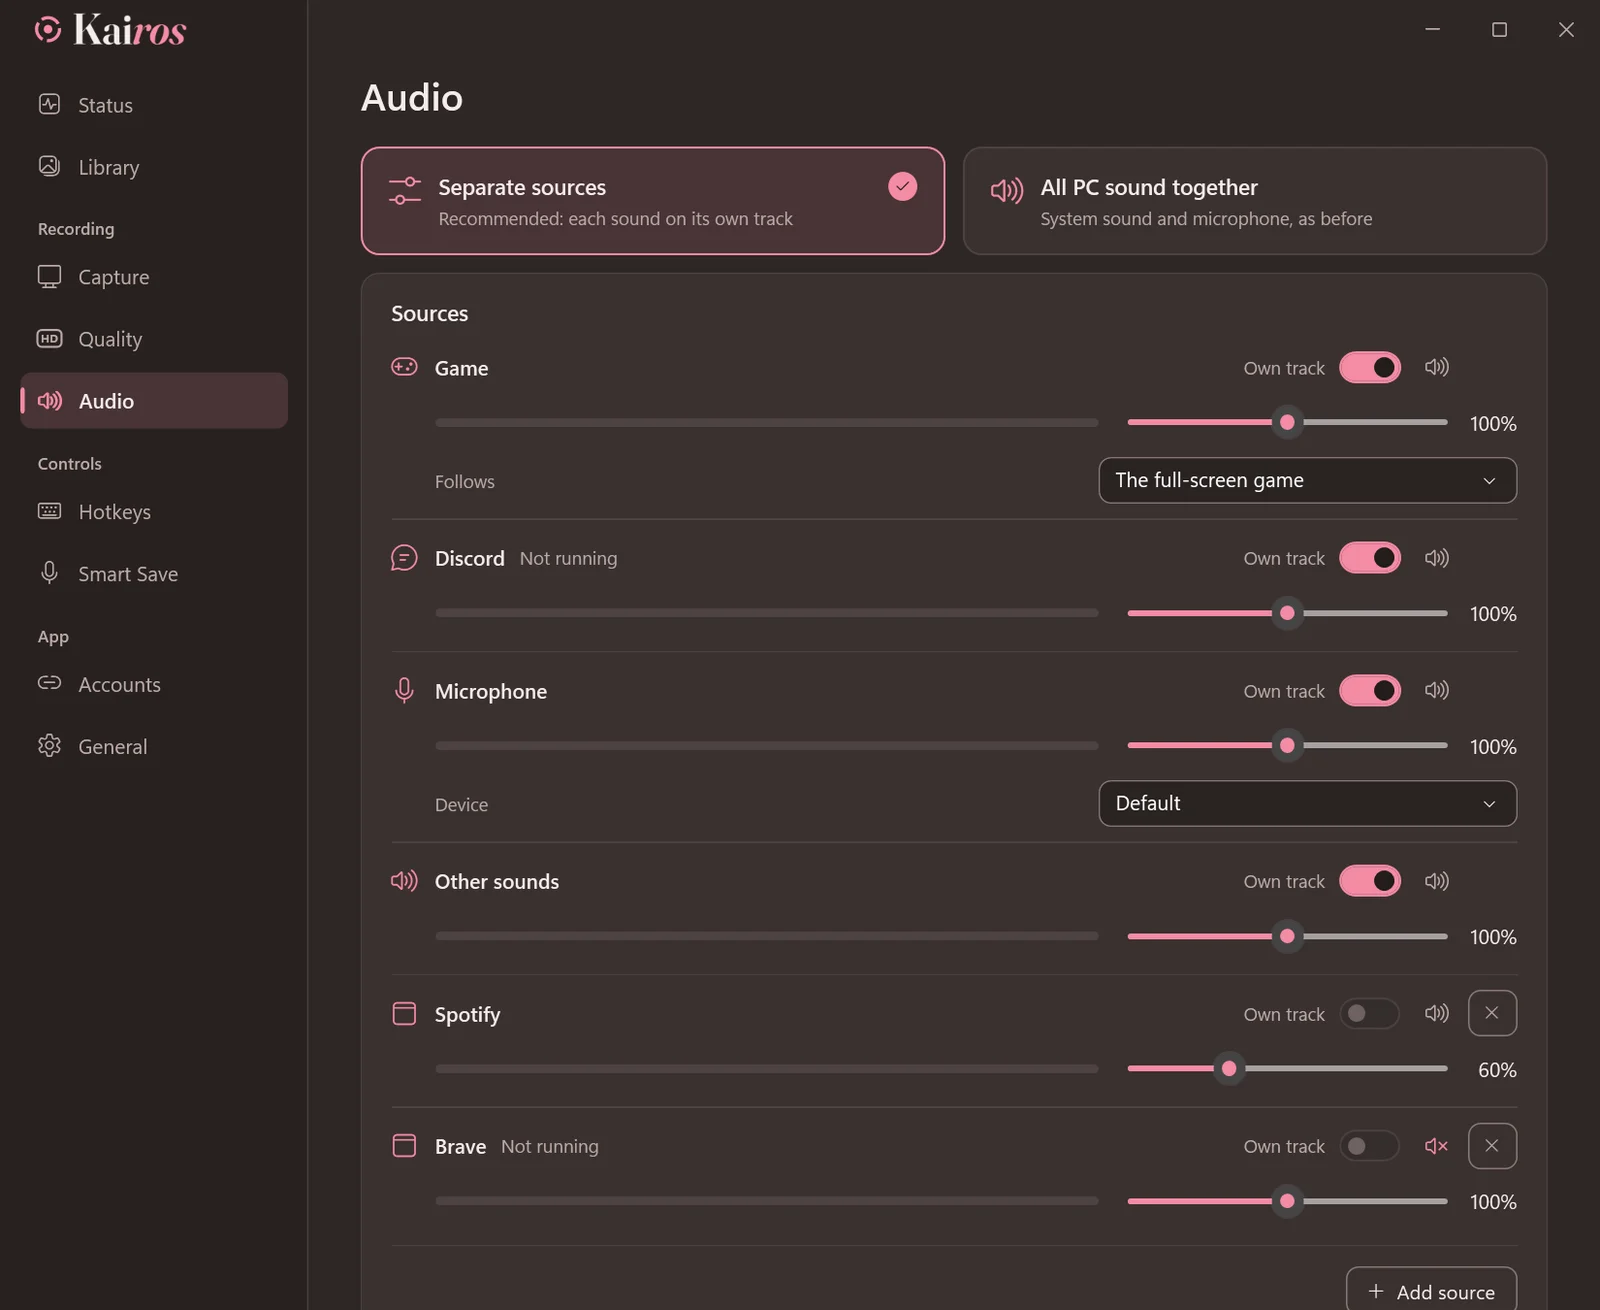Open the Library page
This screenshot has height=1310, width=1600.
point(154,167)
